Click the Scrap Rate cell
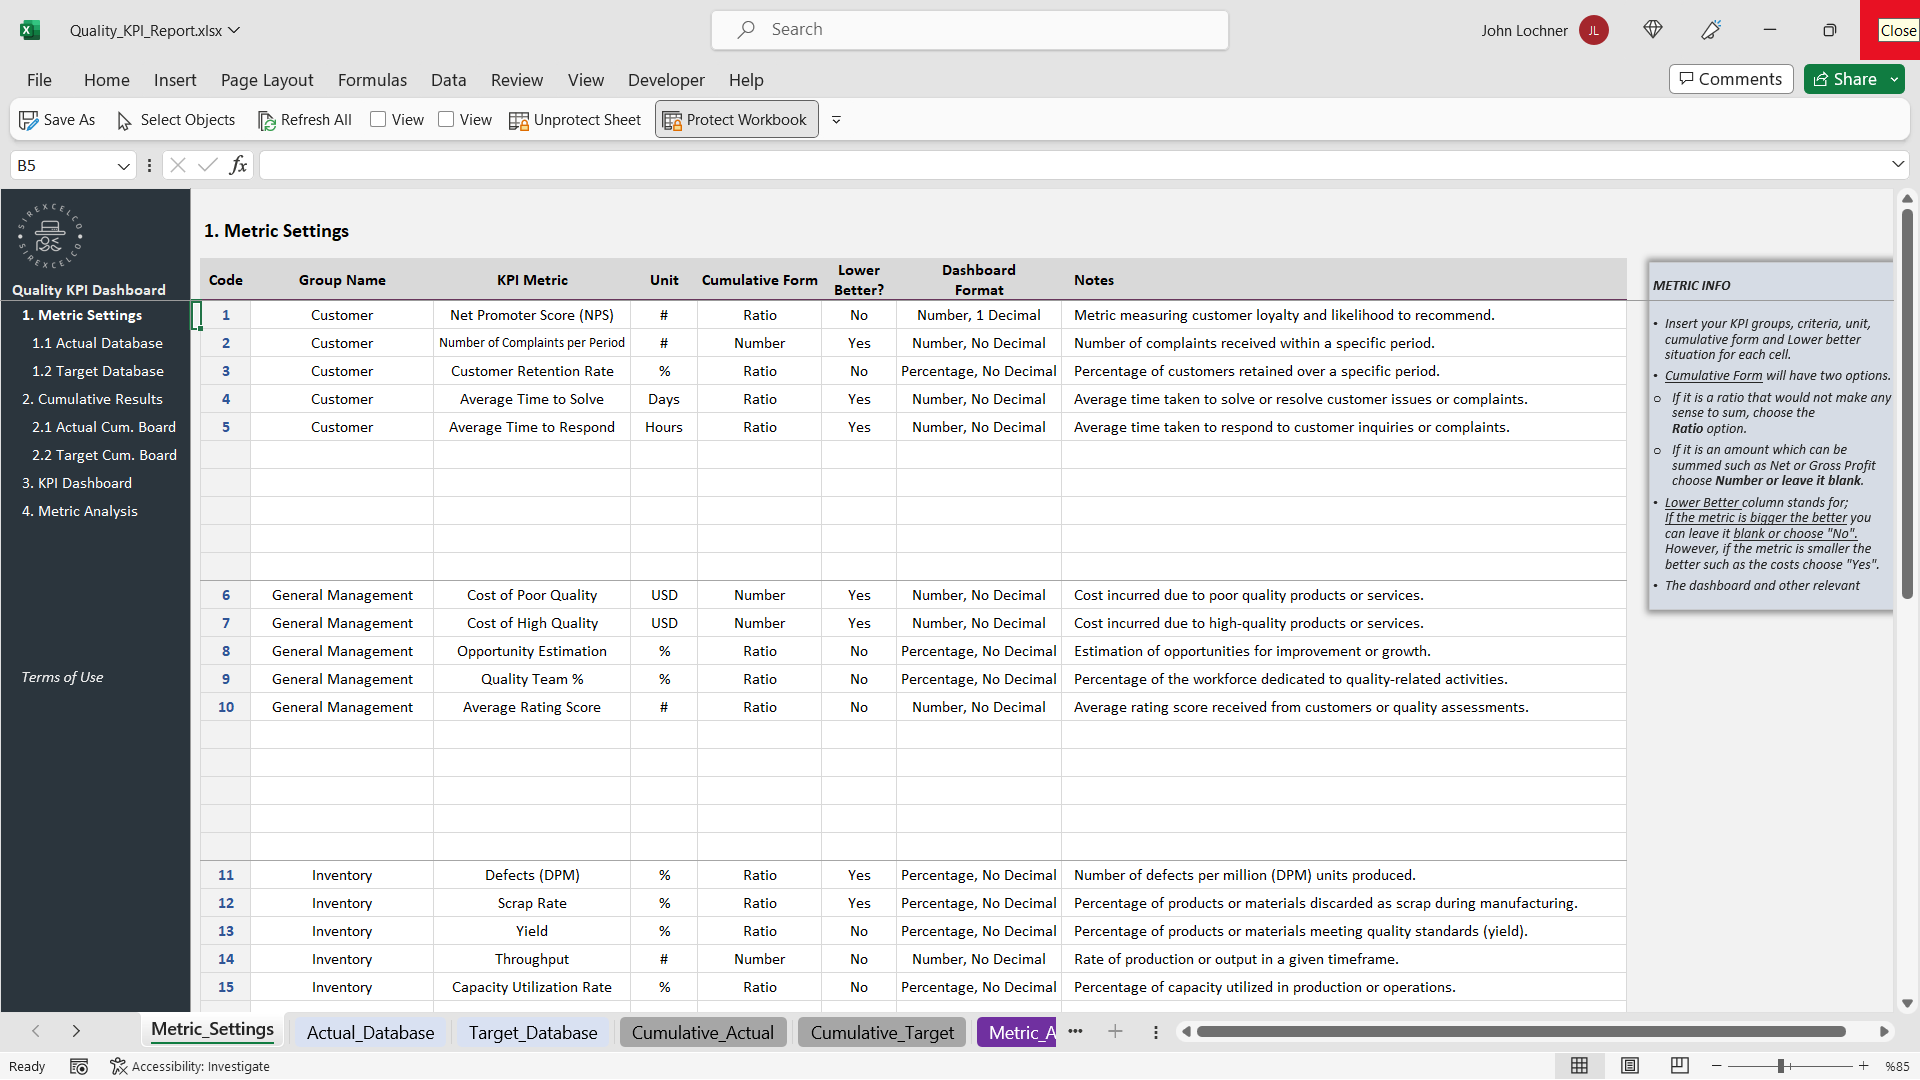The width and height of the screenshot is (1920, 1080). click(x=532, y=903)
